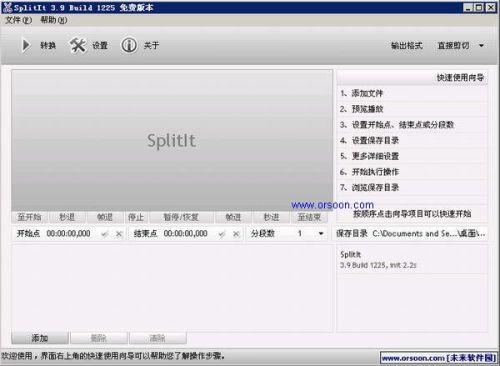Open settings via the wrench icon (设置)
500x366 pixels.
[x=78, y=45]
